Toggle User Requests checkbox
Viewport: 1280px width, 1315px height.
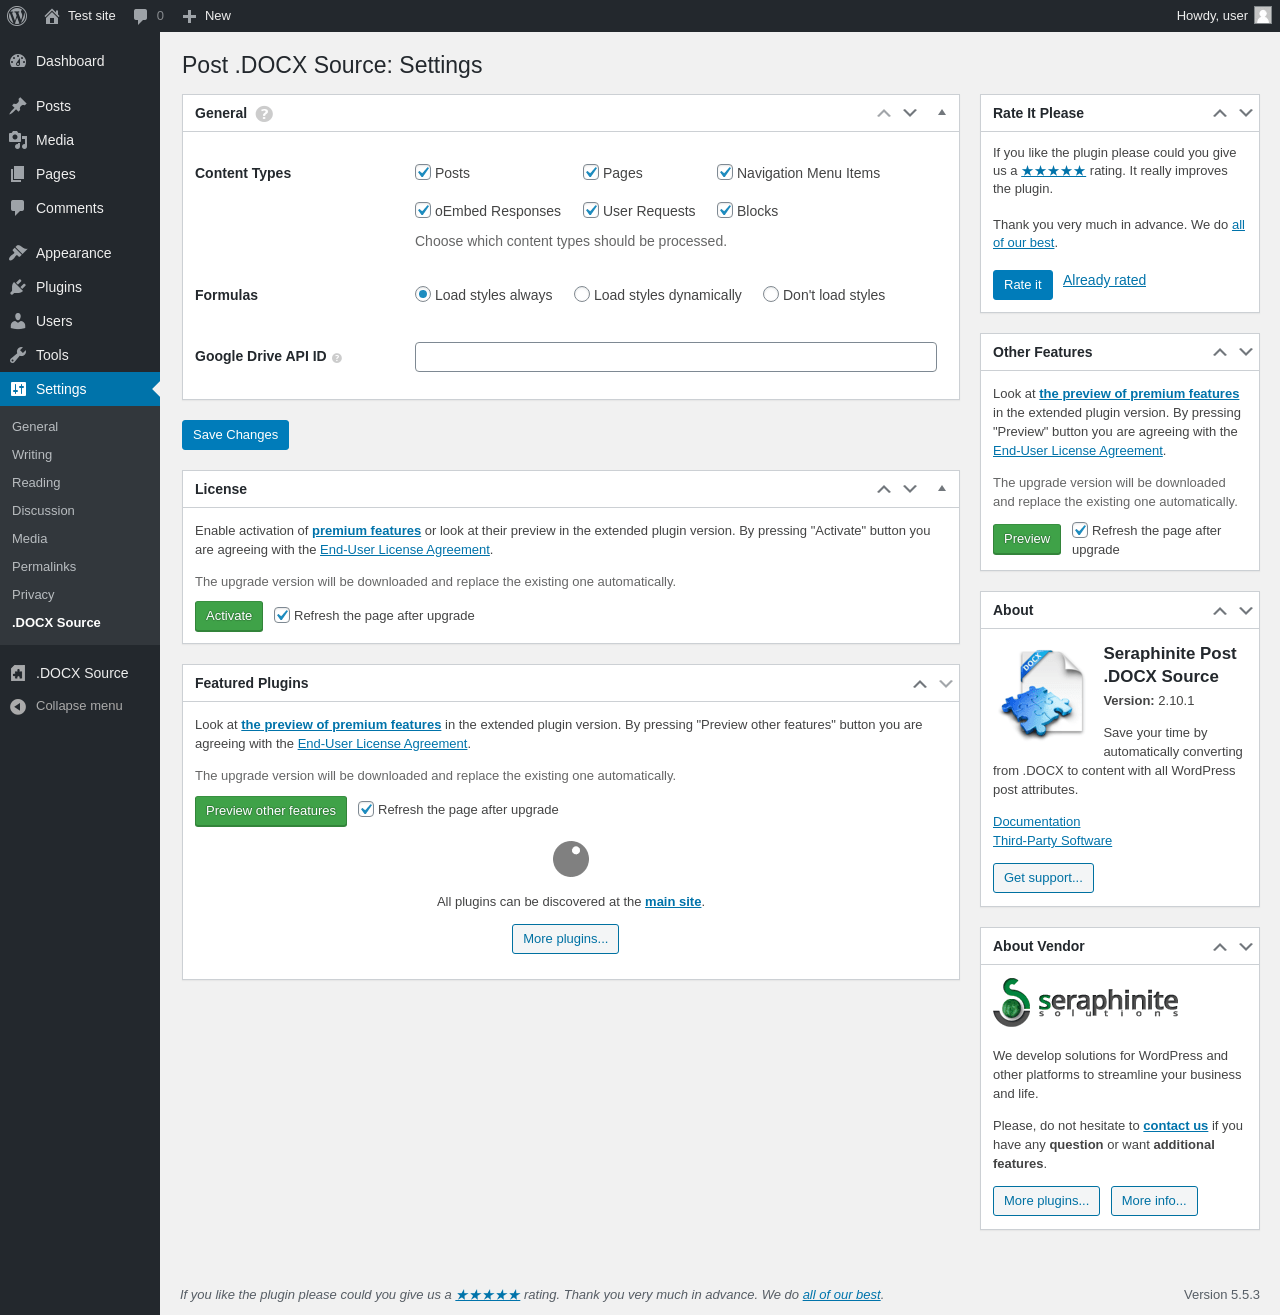point(591,210)
